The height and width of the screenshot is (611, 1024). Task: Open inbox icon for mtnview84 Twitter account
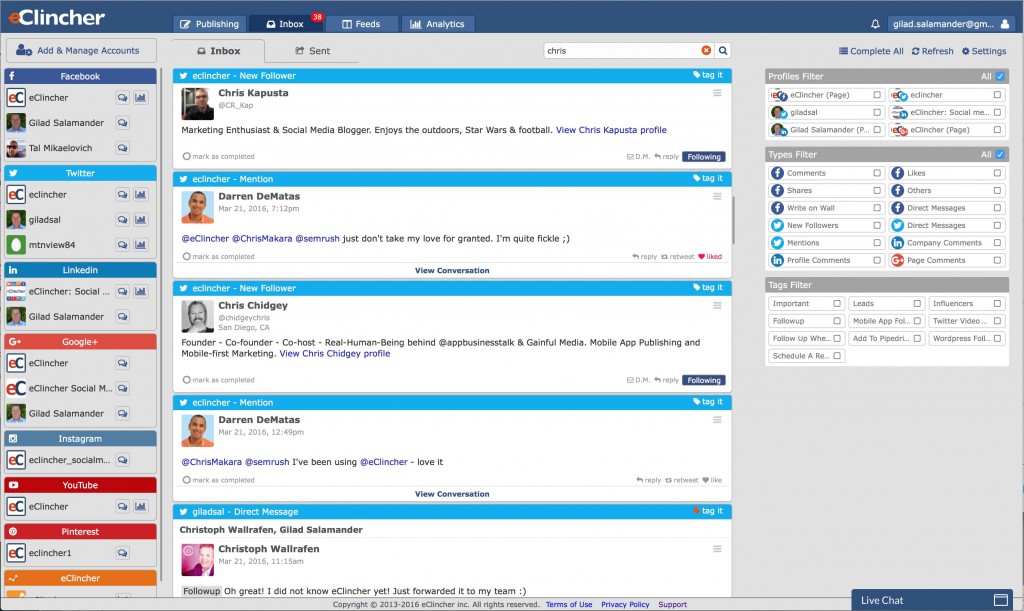(x=122, y=245)
